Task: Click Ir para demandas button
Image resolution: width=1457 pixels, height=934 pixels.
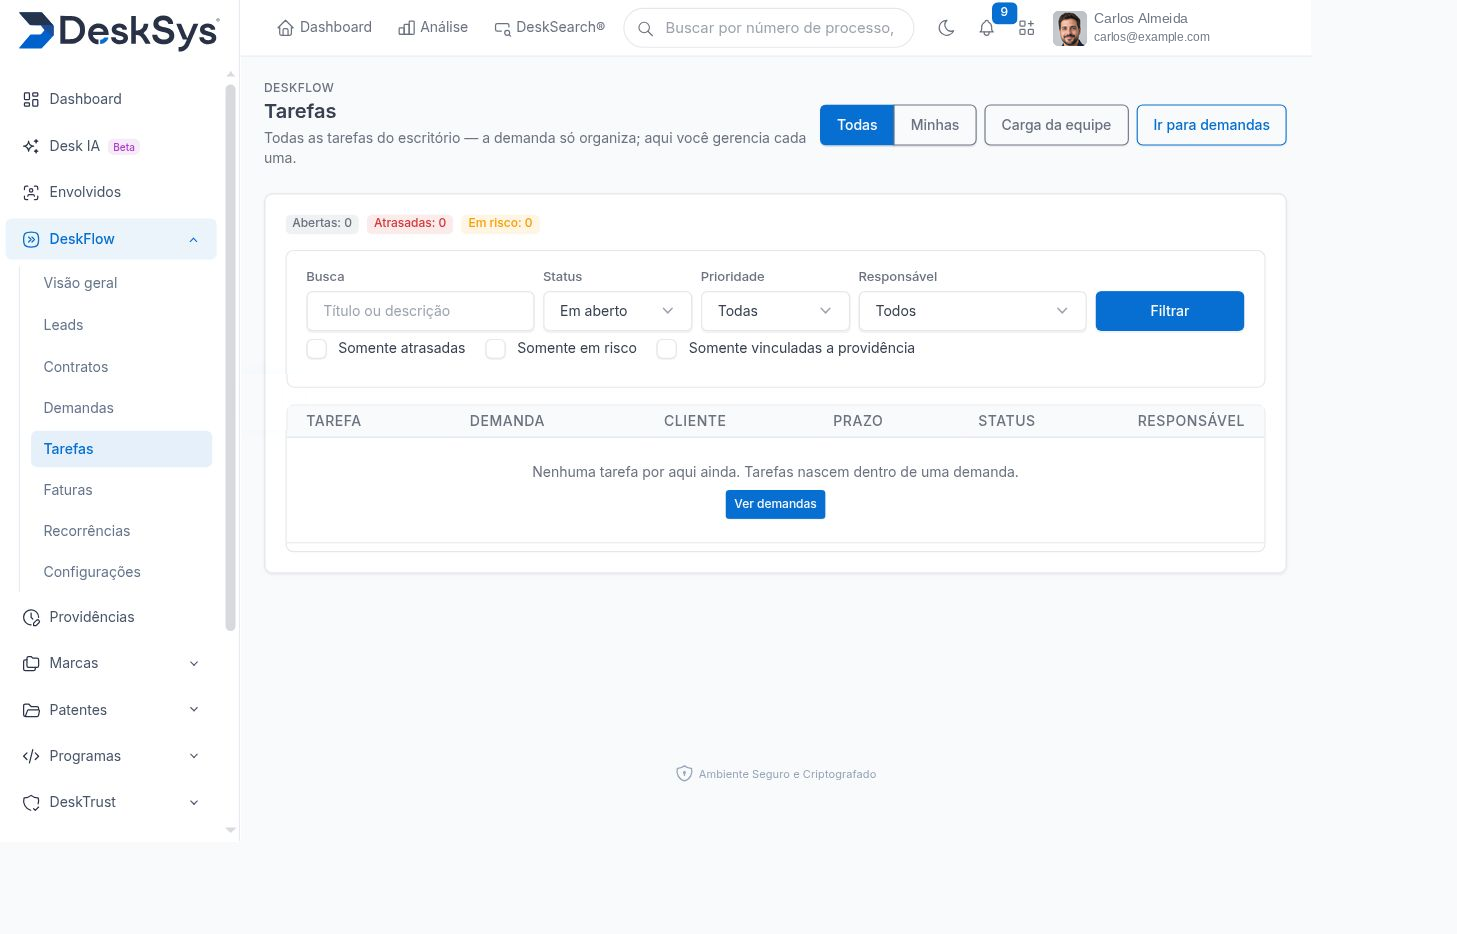Action: coord(1211,125)
